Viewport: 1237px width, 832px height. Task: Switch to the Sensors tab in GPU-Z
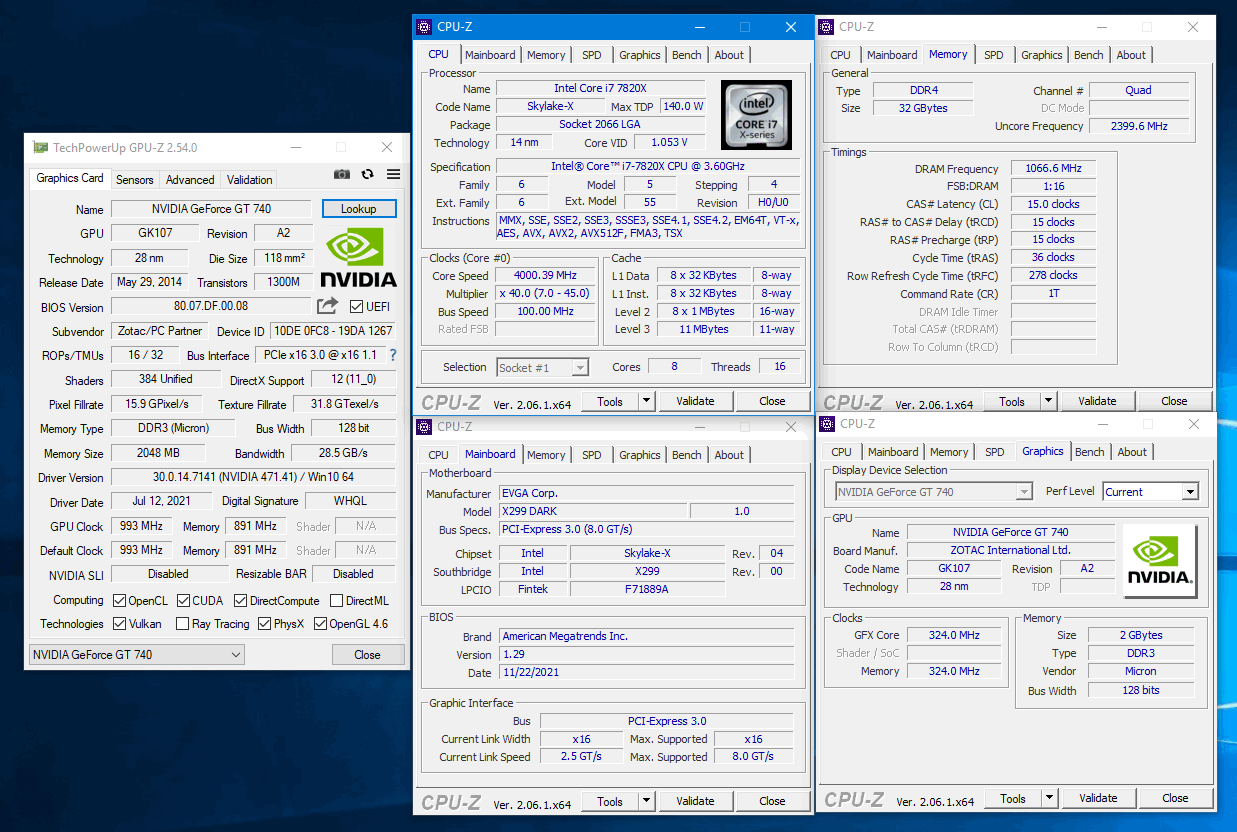click(x=134, y=180)
